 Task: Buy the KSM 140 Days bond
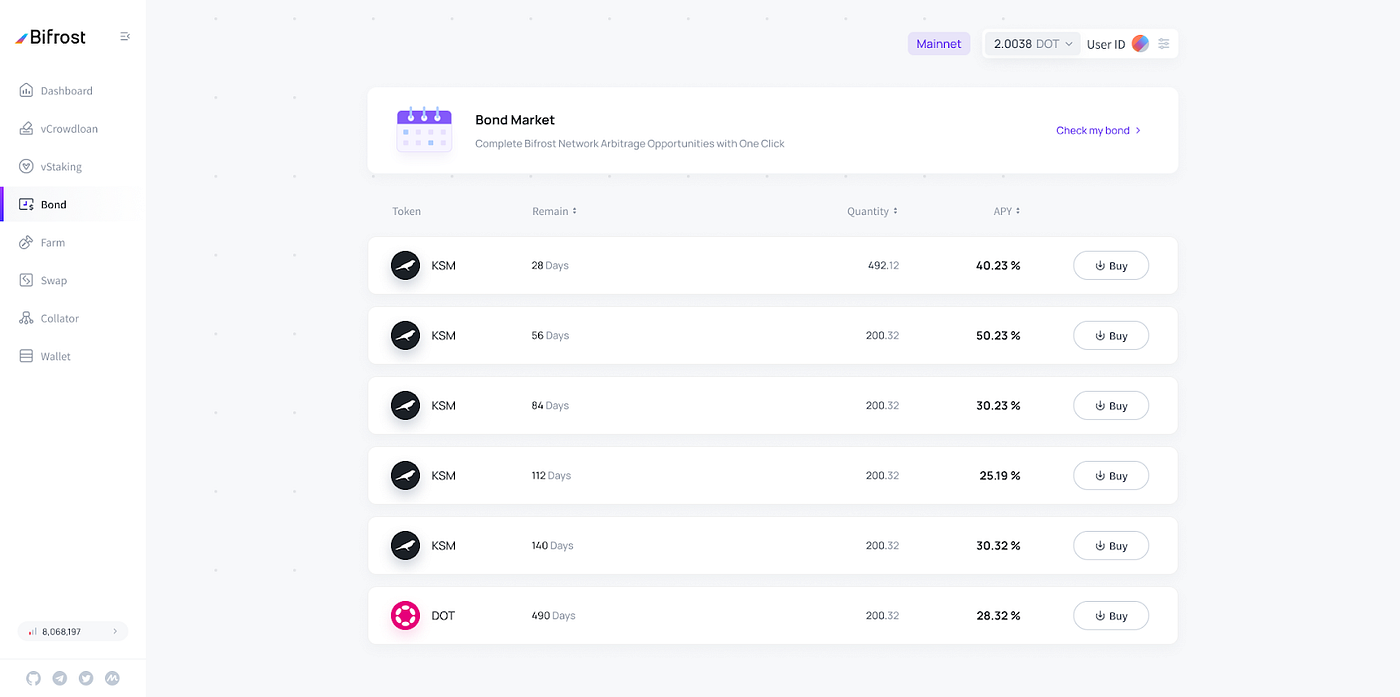[1111, 546]
